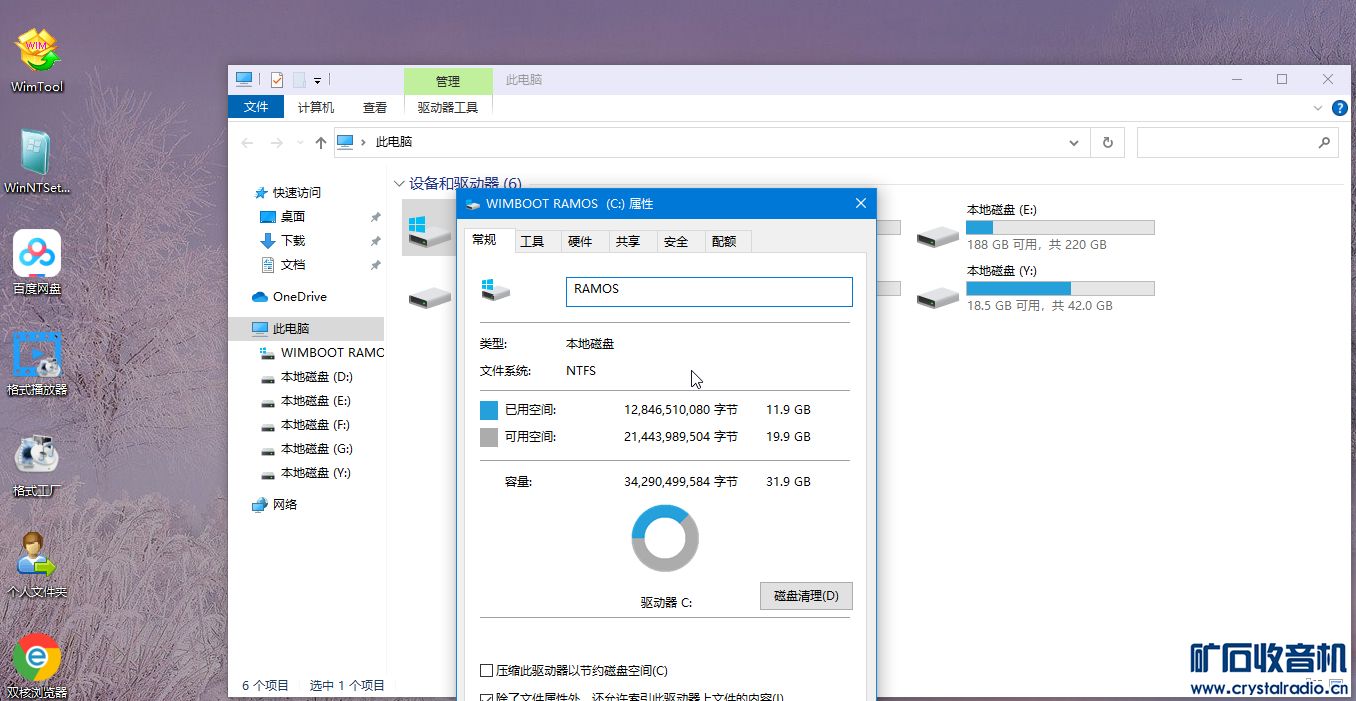Click the pin icon next to 下载
This screenshot has height=701, width=1356.
pos(375,241)
